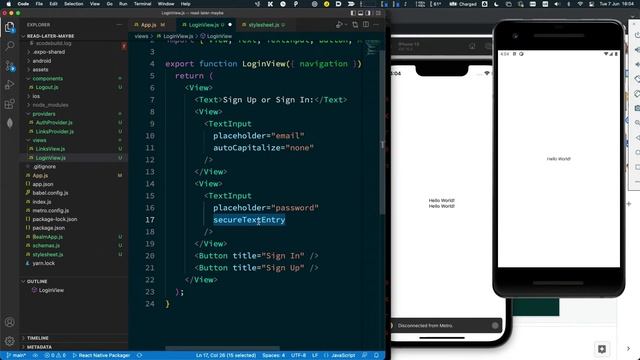Click the notifications bell in status bar
The height and width of the screenshot is (360, 640).
pyautogui.click(x=376, y=356)
